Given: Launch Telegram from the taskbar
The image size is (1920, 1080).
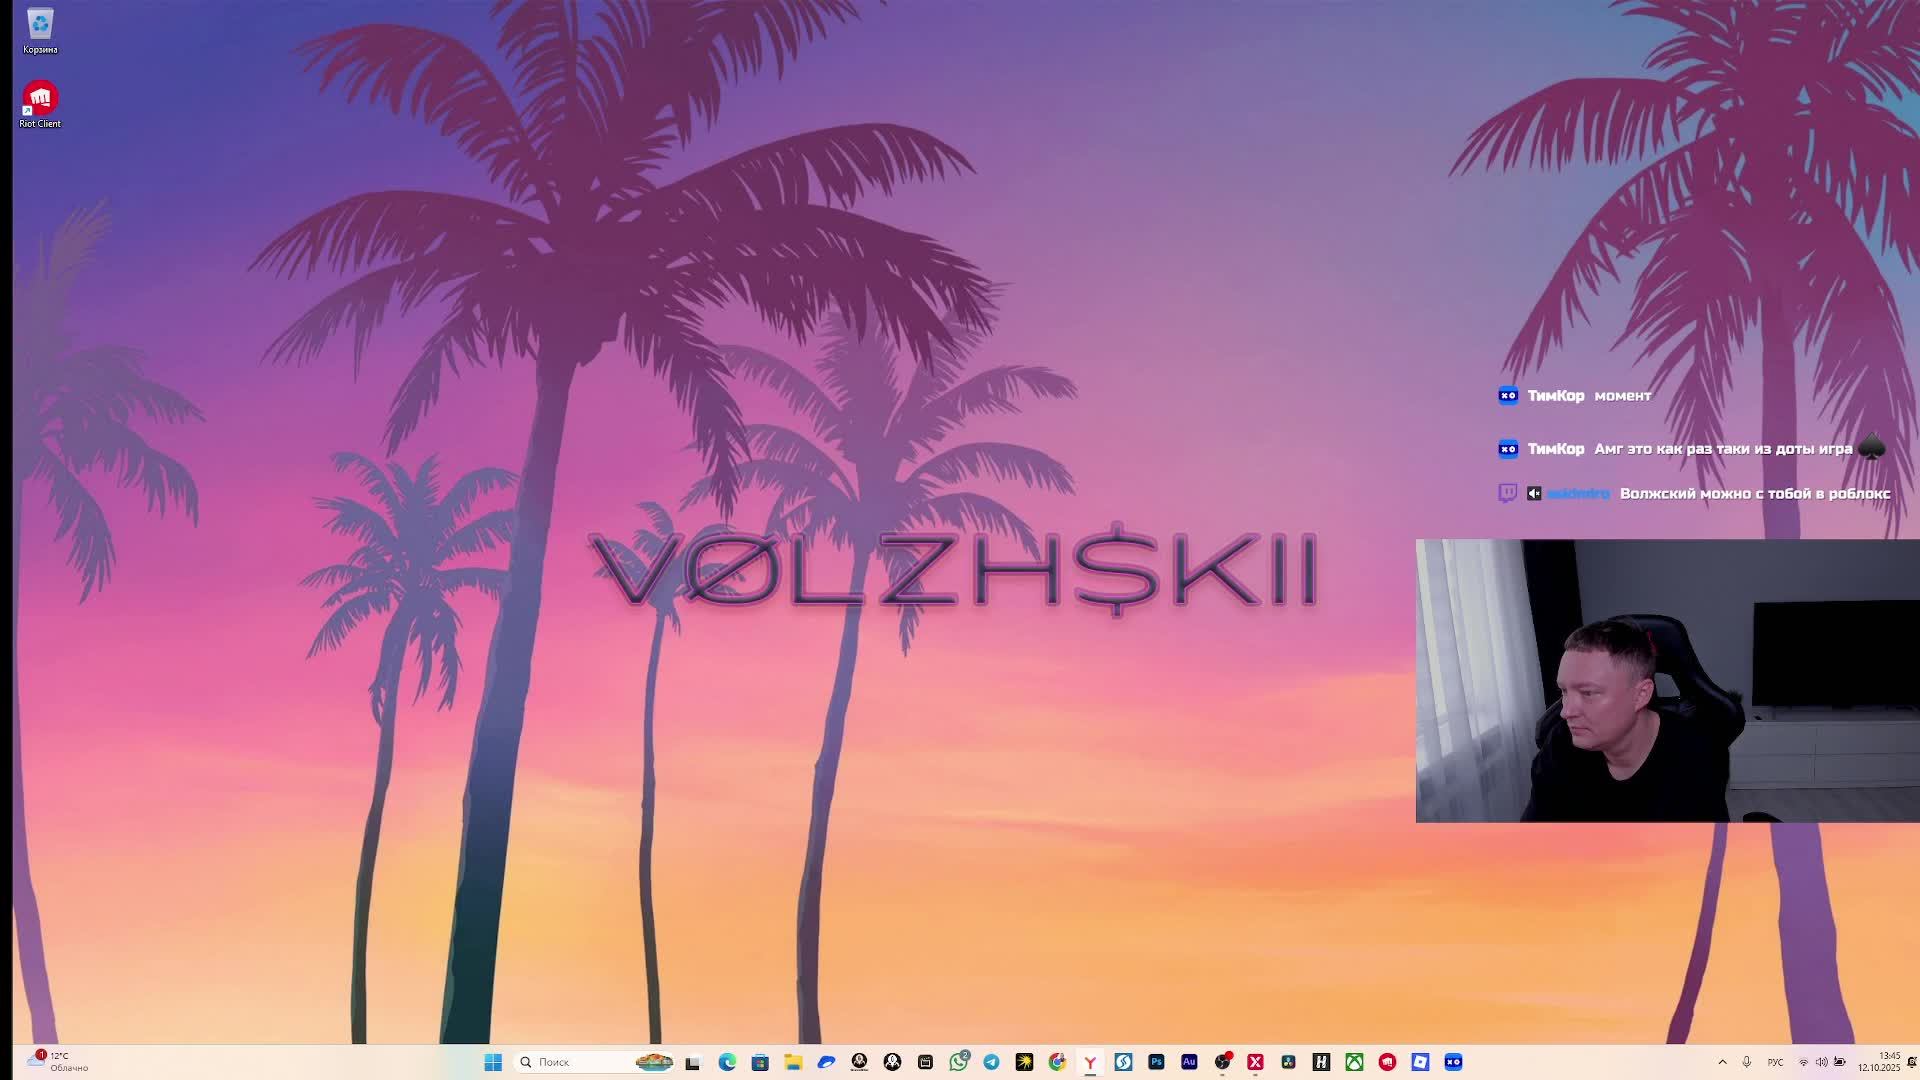Looking at the screenshot, I should [991, 1062].
